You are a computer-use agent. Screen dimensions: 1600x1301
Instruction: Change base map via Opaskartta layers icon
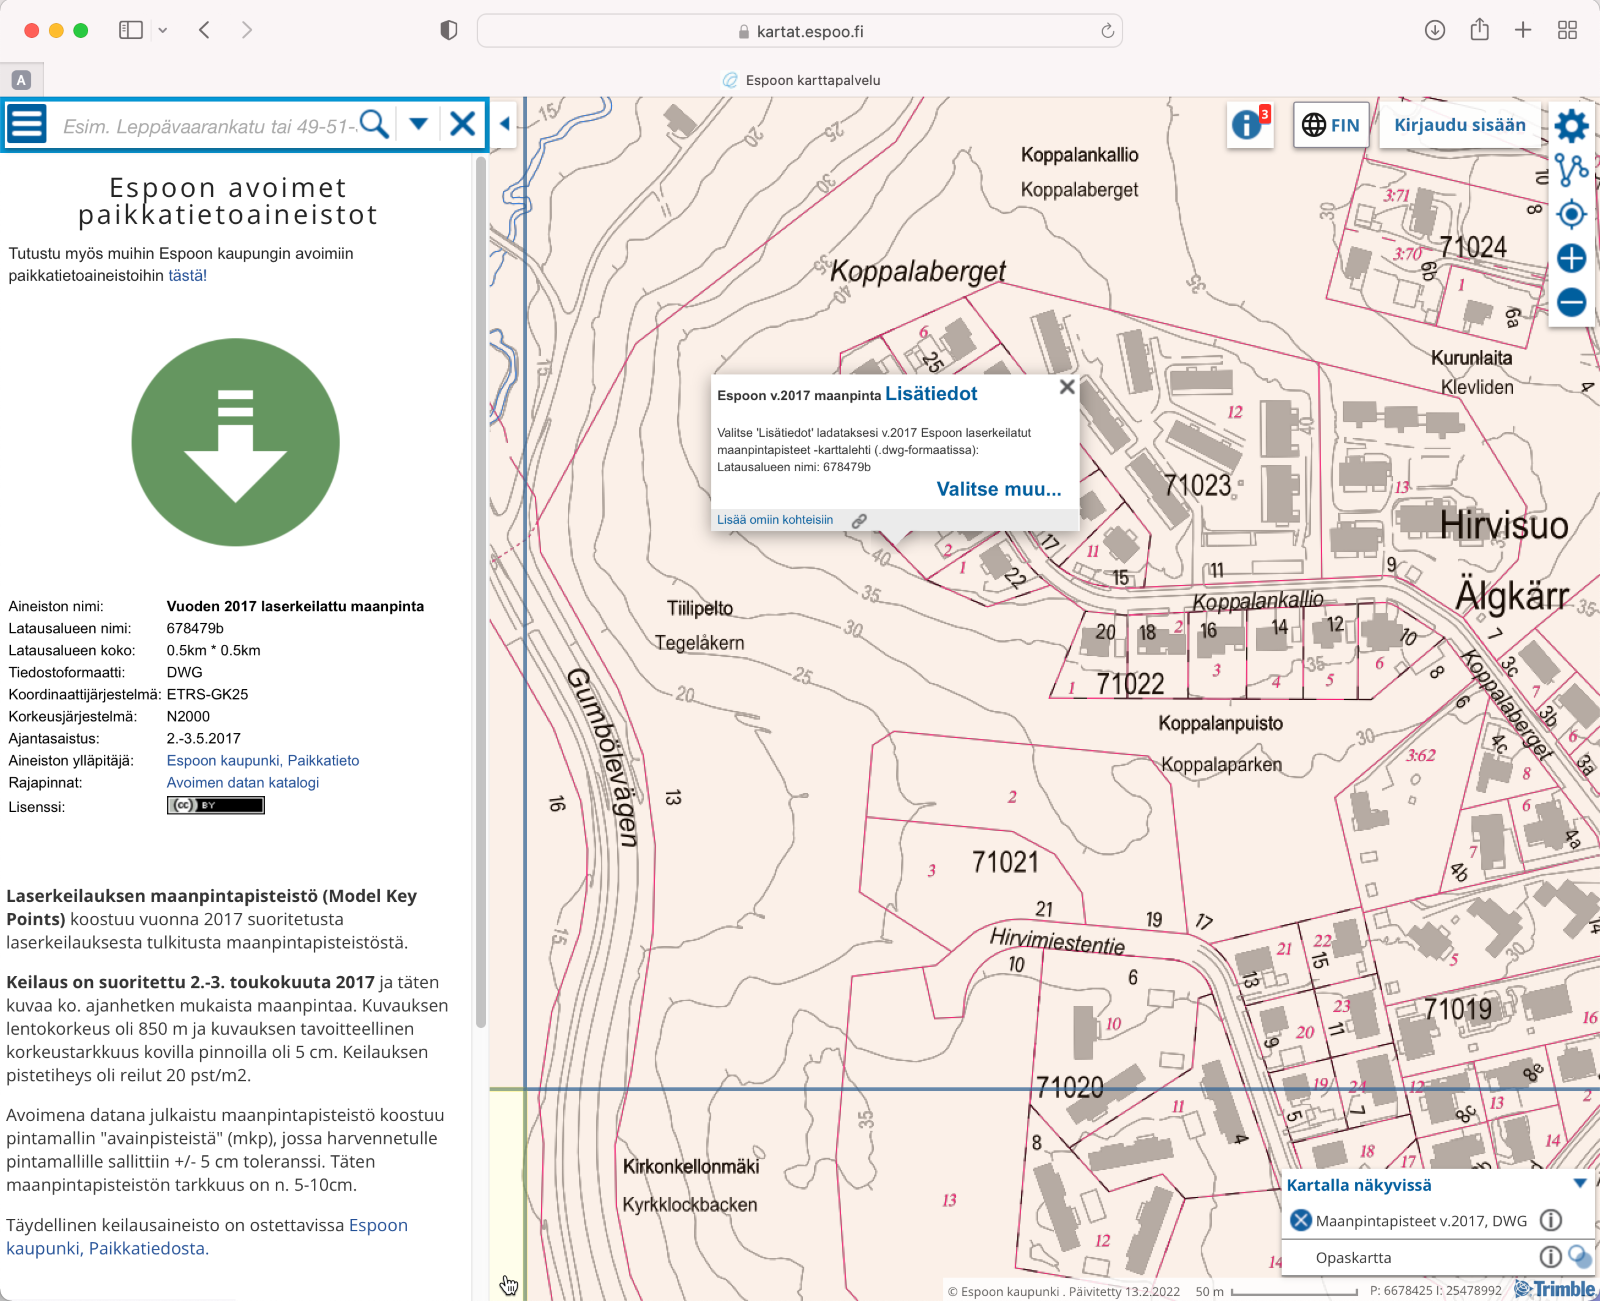[x=1580, y=1257]
